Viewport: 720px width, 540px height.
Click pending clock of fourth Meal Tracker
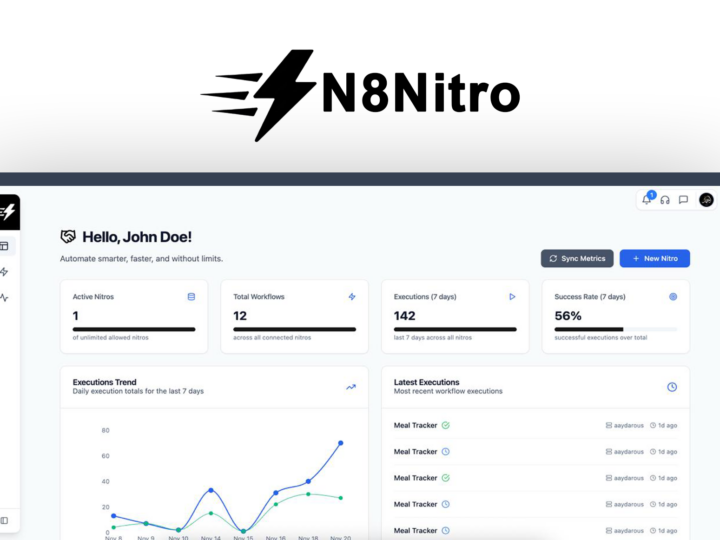pyautogui.click(x=445, y=504)
